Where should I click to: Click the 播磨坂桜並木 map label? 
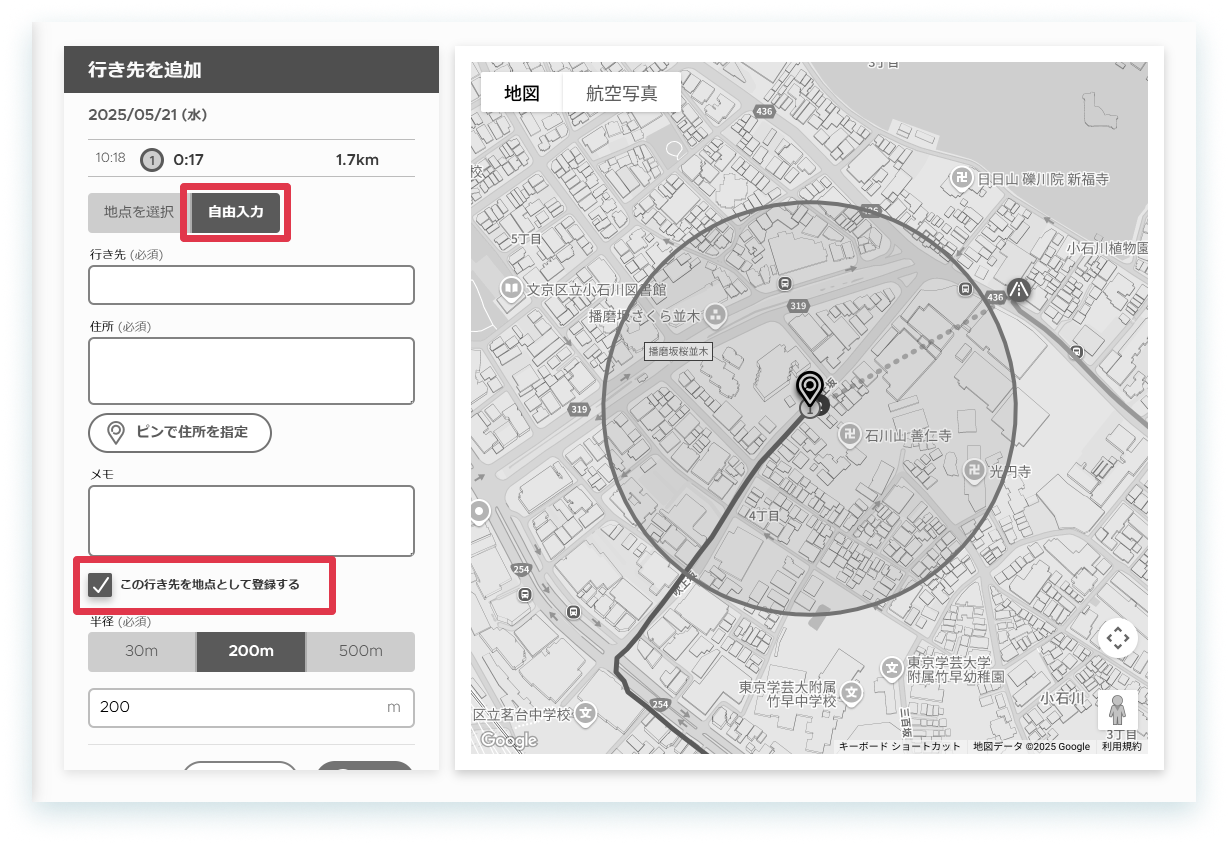pos(678,351)
